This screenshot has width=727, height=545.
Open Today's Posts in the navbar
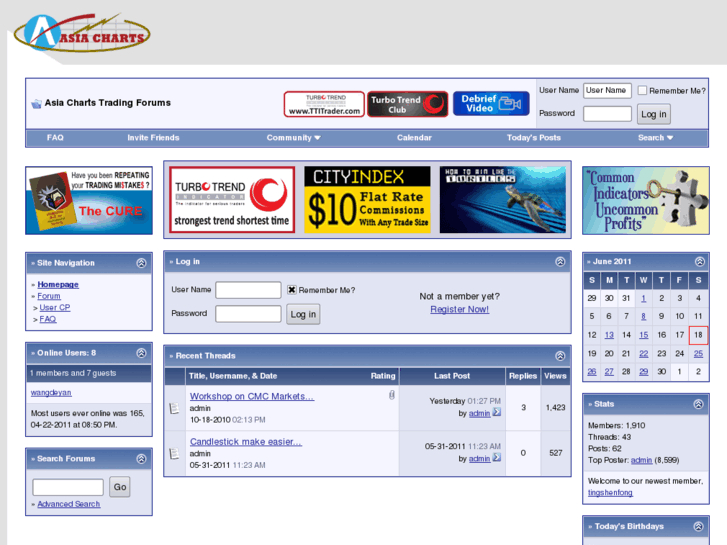tap(534, 138)
